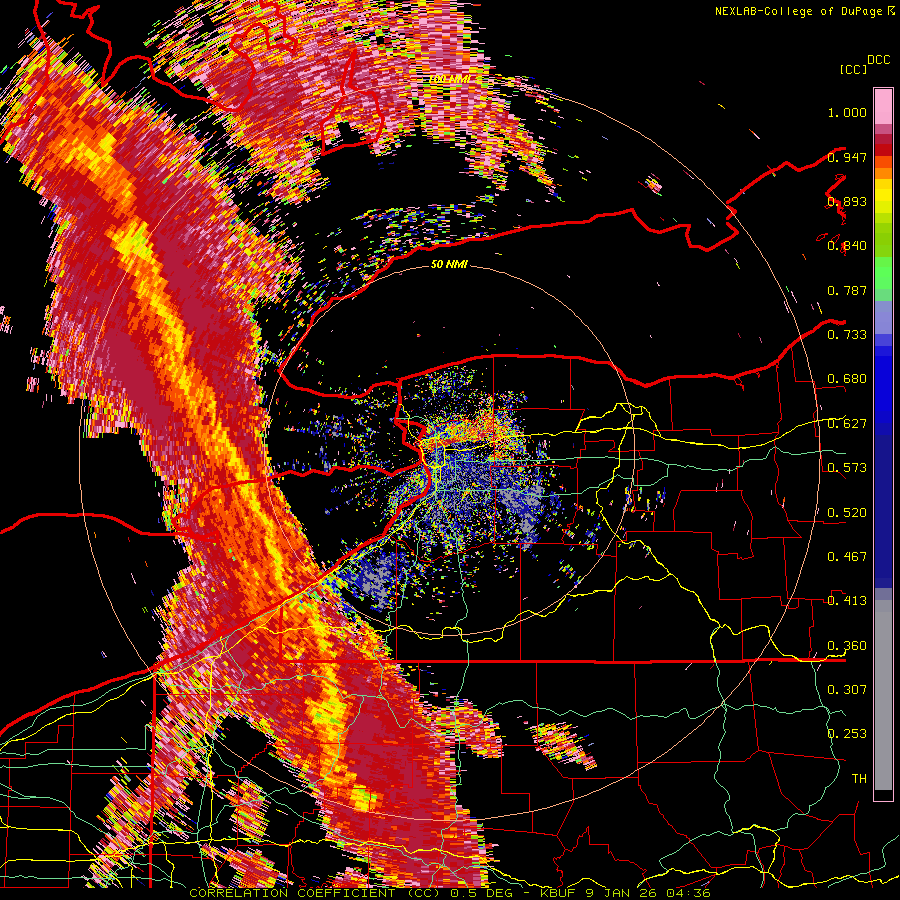The height and width of the screenshot is (900, 900).
Task: Select the 0.253 scale value
Action: pos(847,734)
